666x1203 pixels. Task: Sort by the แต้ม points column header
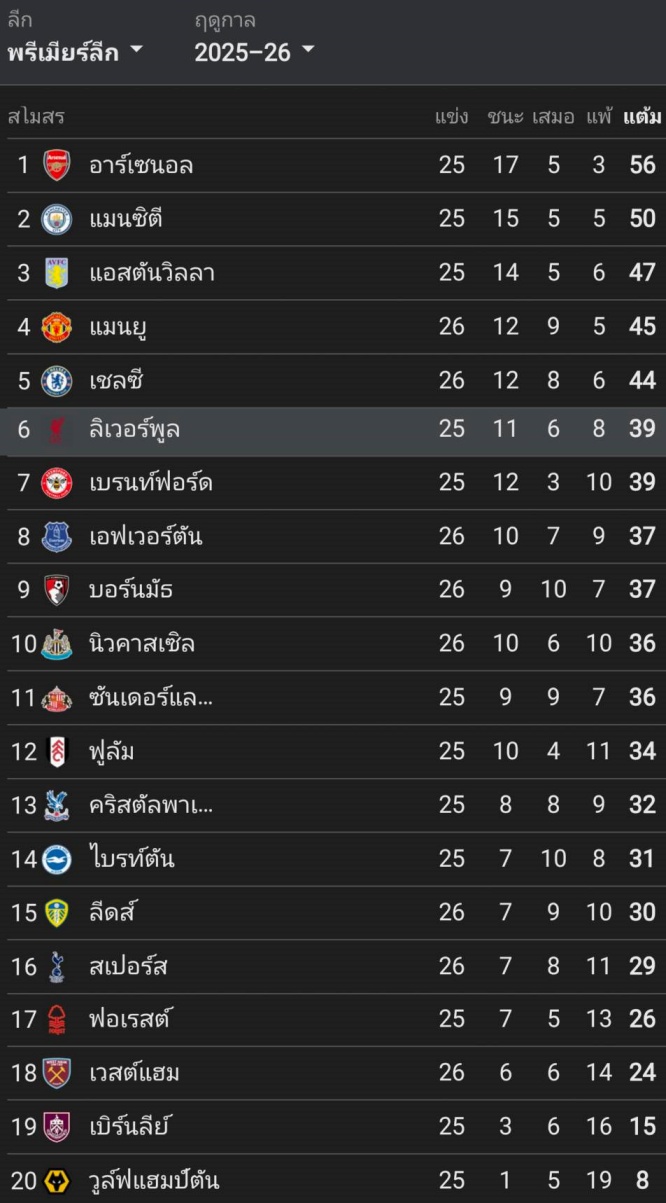coord(641,117)
